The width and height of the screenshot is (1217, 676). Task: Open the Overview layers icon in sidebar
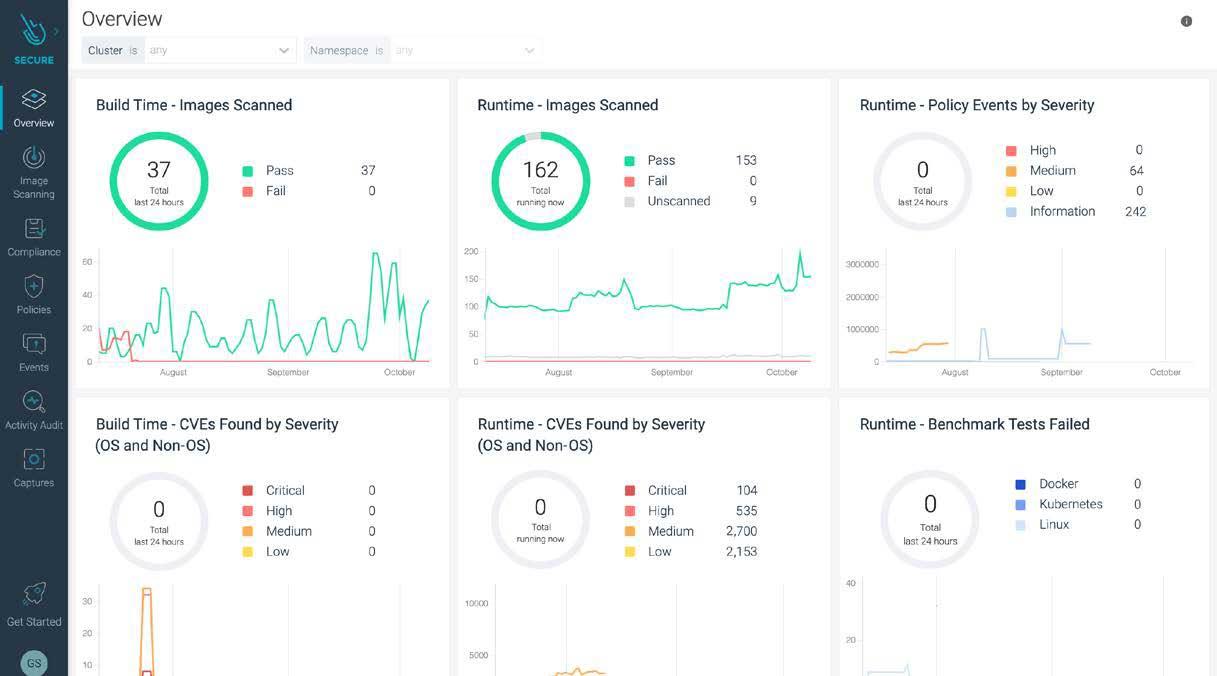(33, 99)
